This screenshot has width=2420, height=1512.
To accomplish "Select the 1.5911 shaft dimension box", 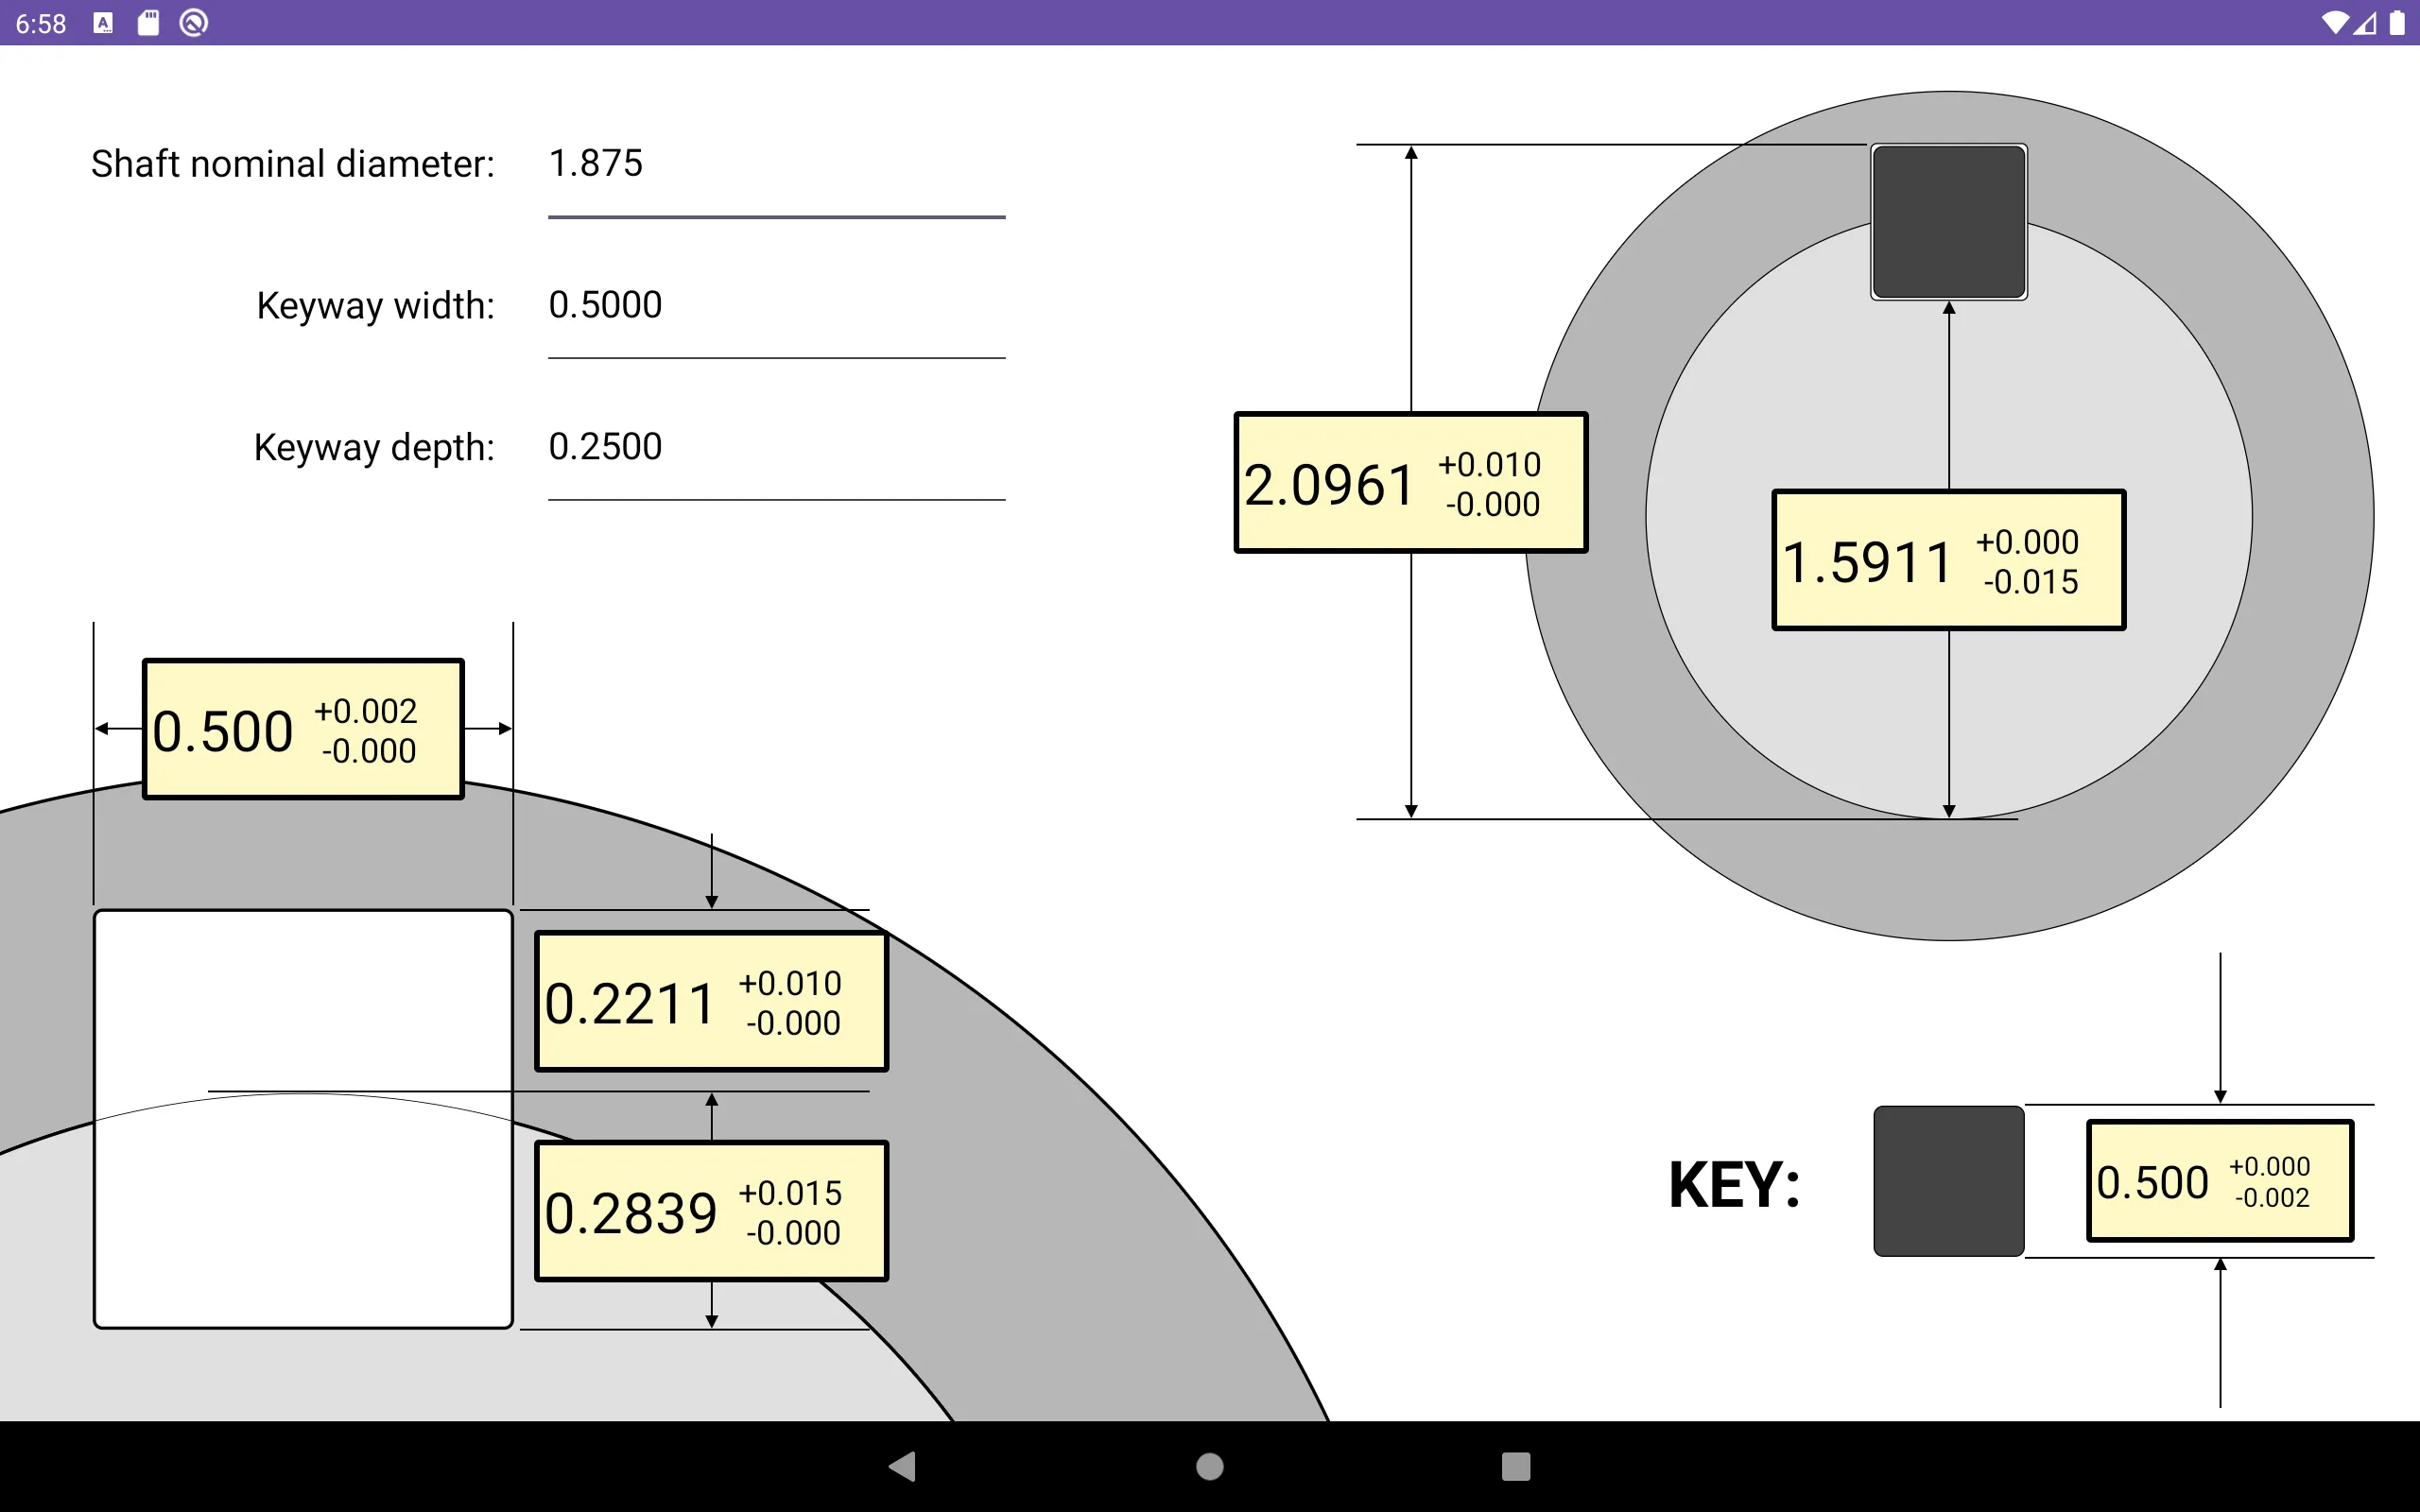I will 1948,560.
